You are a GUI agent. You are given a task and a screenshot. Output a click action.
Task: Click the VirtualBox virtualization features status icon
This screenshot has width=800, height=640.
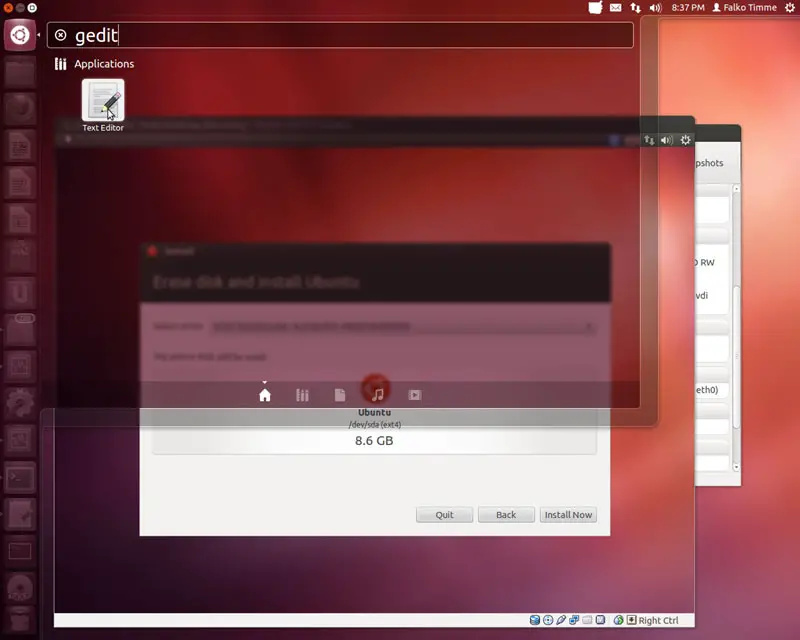click(601, 620)
